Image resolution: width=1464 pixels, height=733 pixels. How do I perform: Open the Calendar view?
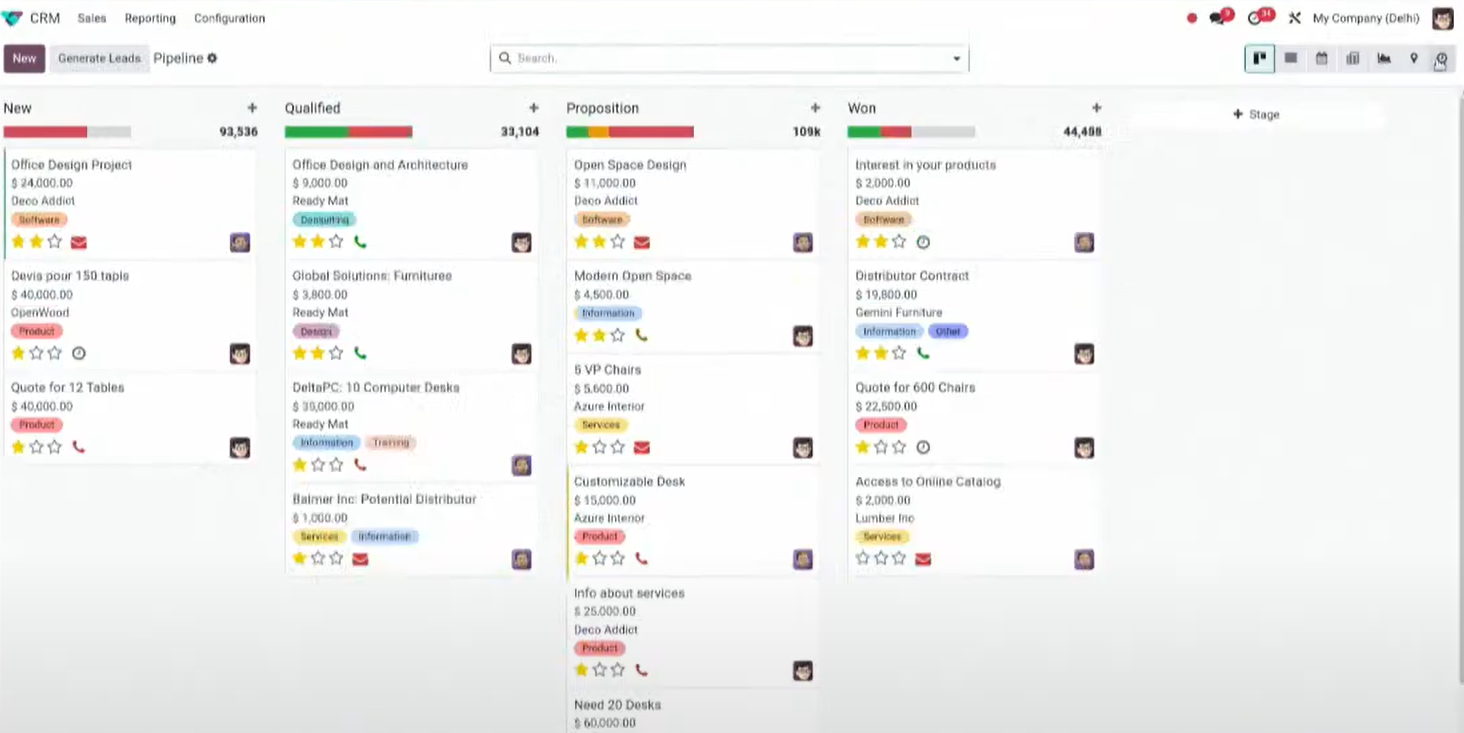pyautogui.click(x=1321, y=58)
